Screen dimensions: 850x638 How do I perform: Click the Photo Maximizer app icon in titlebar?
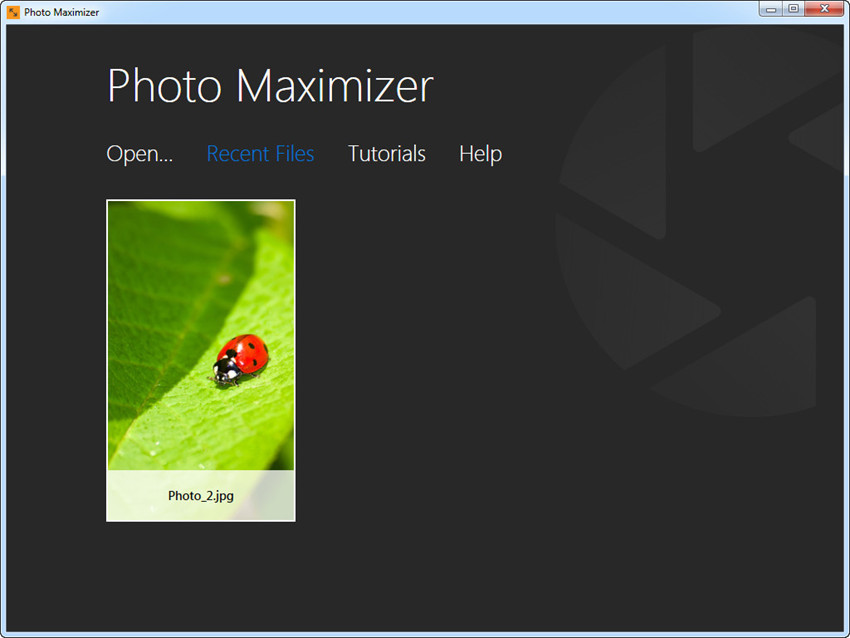click(12, 11)
